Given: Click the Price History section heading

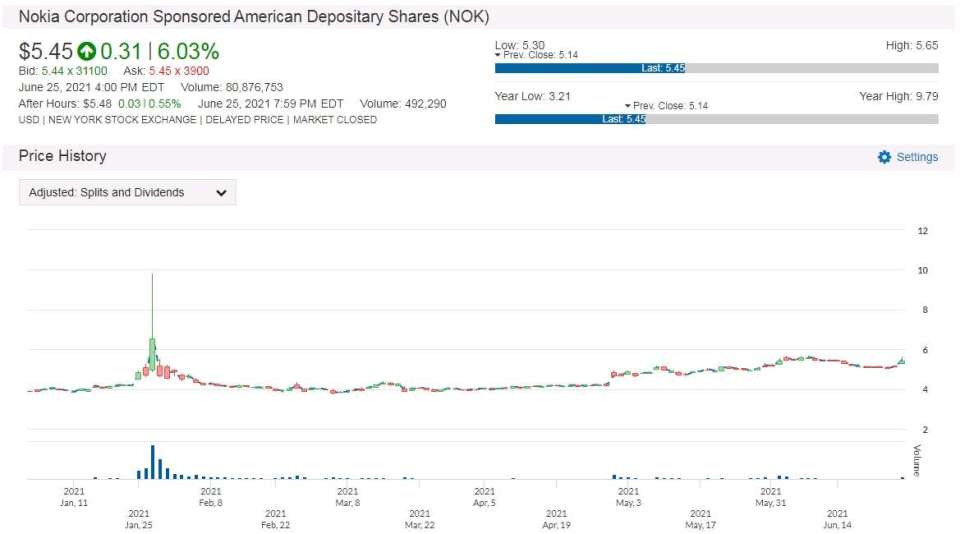Looking at the screenshot, I should point(62,156).
